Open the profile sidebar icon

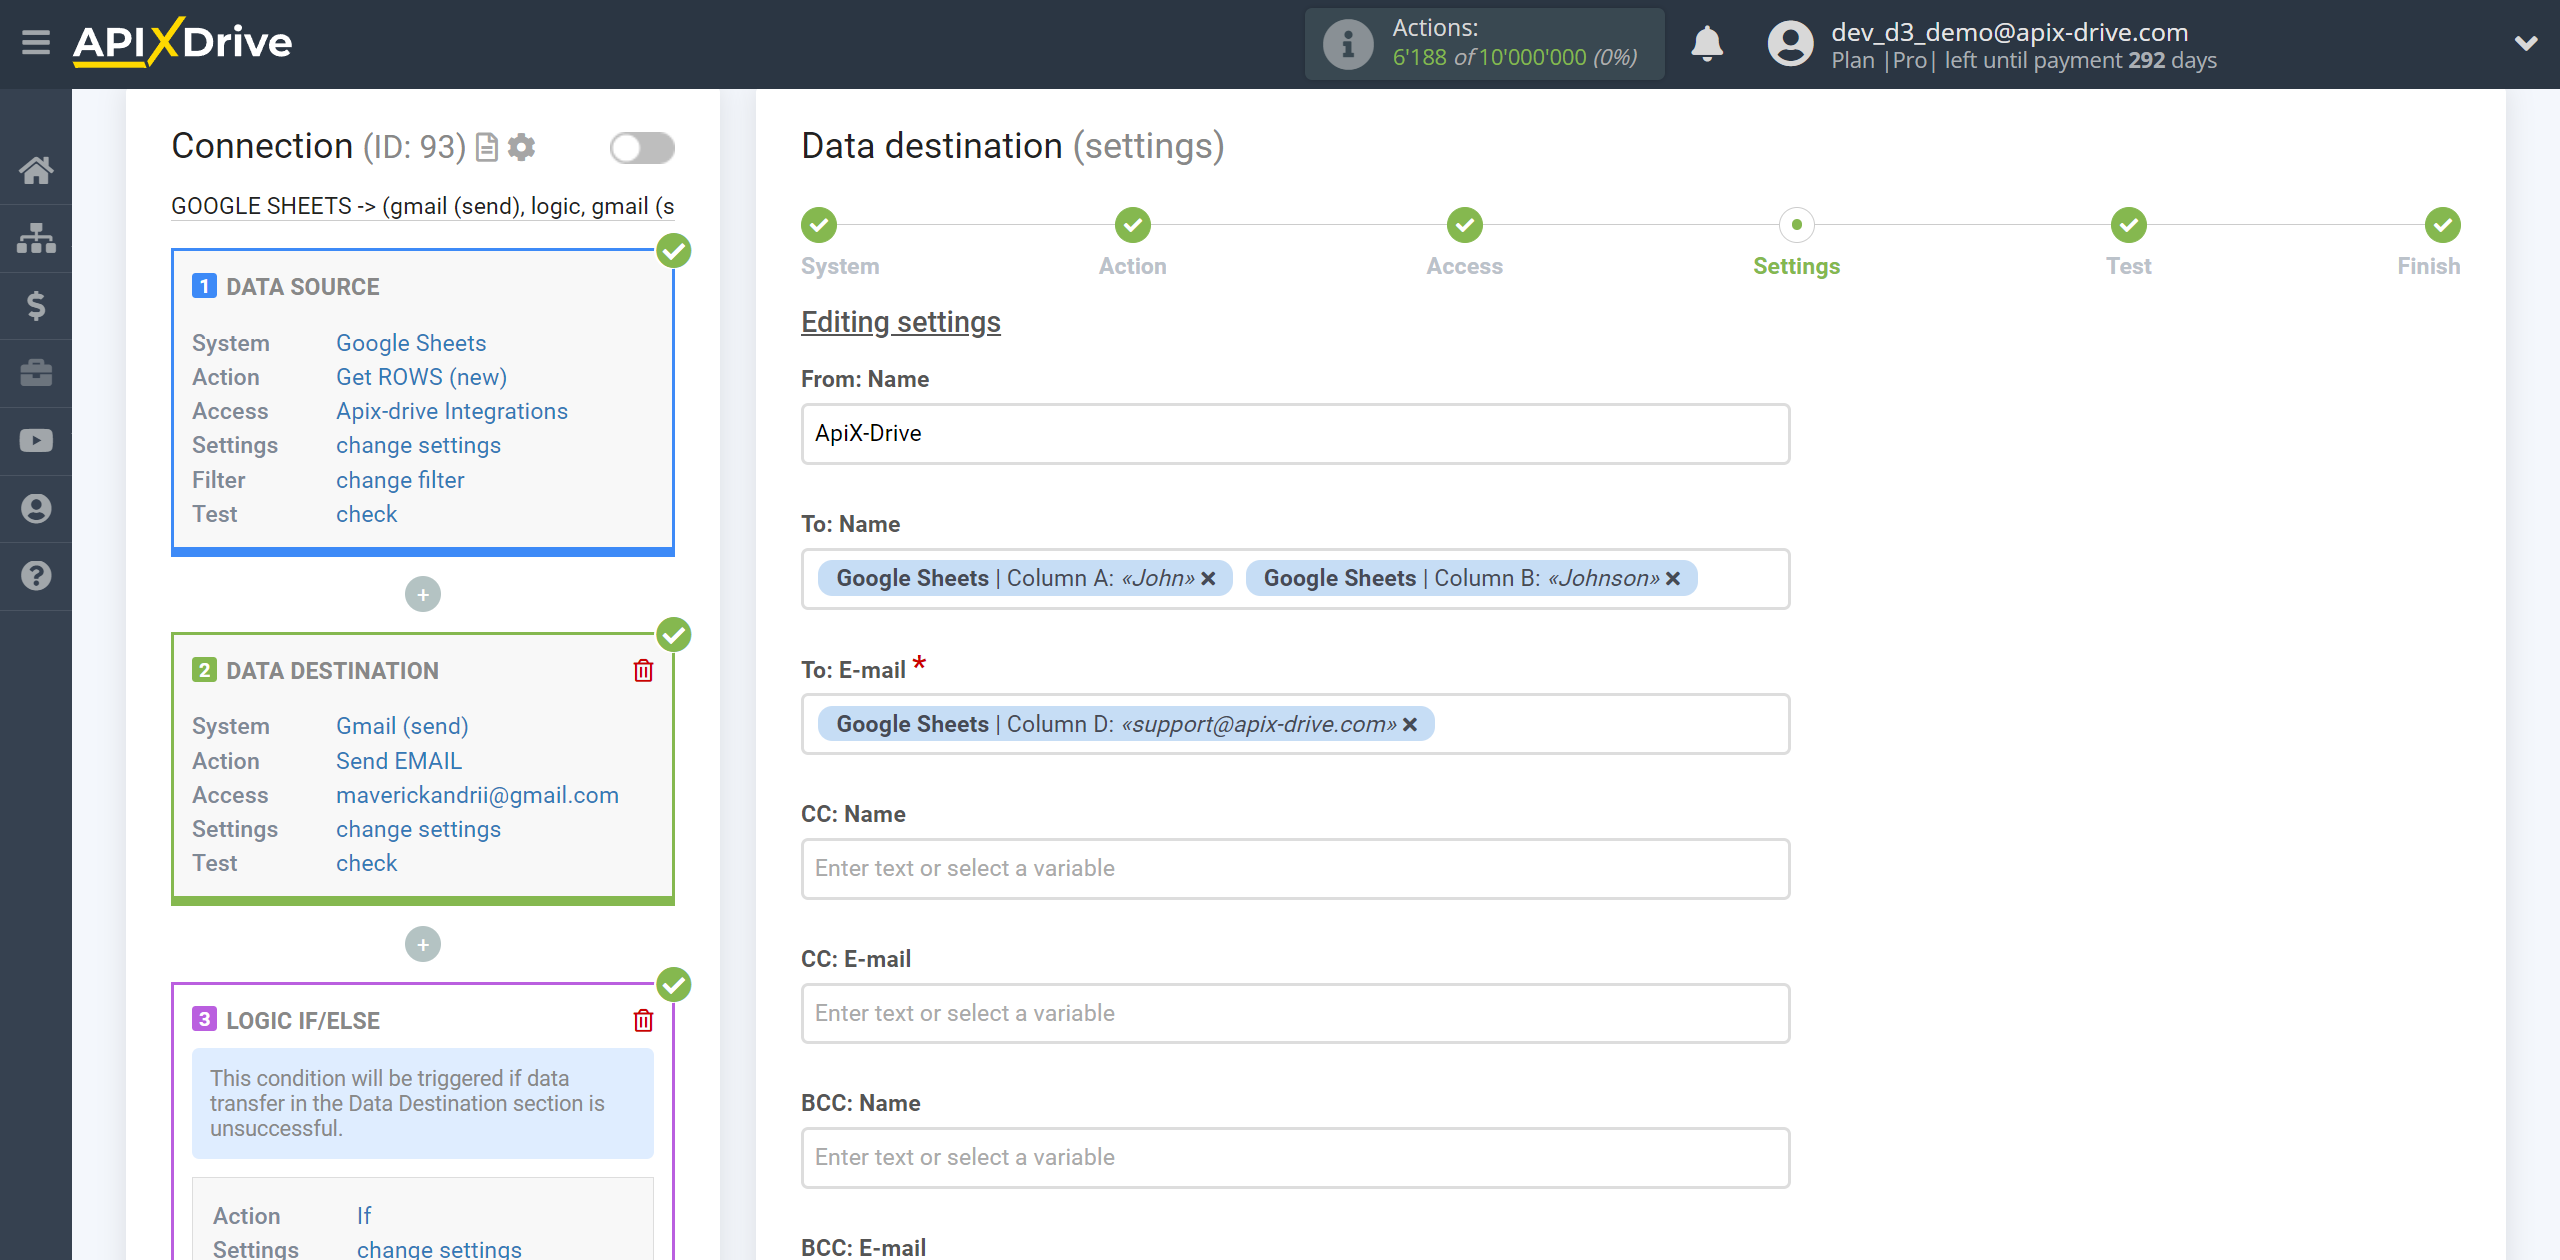[x=36, y=508]
